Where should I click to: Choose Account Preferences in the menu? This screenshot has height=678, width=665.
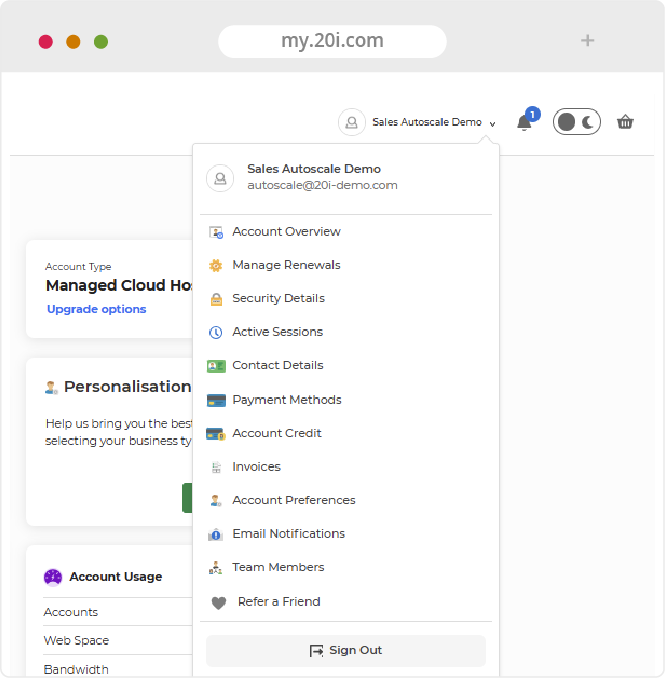point(293,500)
